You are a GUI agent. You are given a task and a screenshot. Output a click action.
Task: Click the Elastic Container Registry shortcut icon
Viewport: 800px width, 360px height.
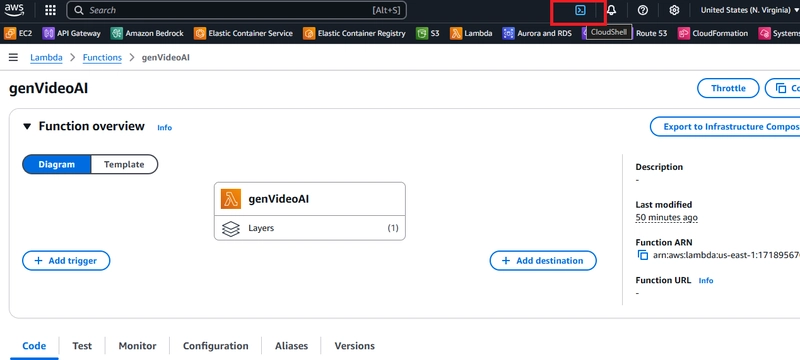(x=309, y=33)
